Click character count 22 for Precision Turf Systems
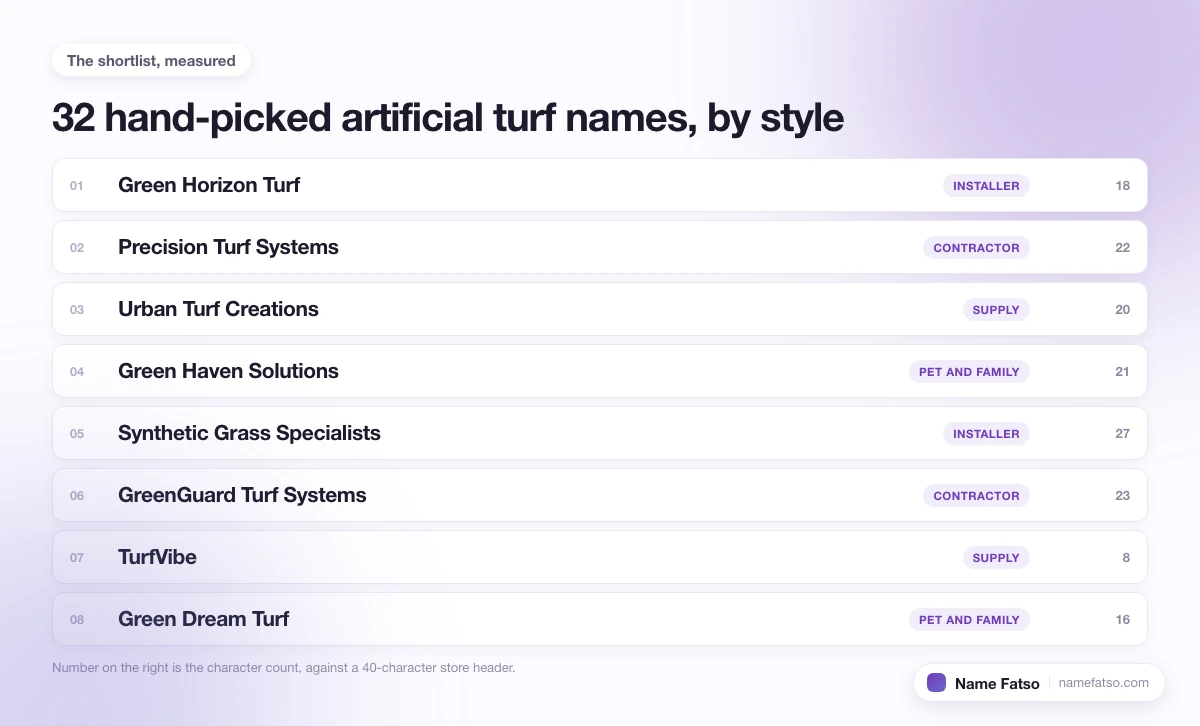 (x=1122, y=247)
